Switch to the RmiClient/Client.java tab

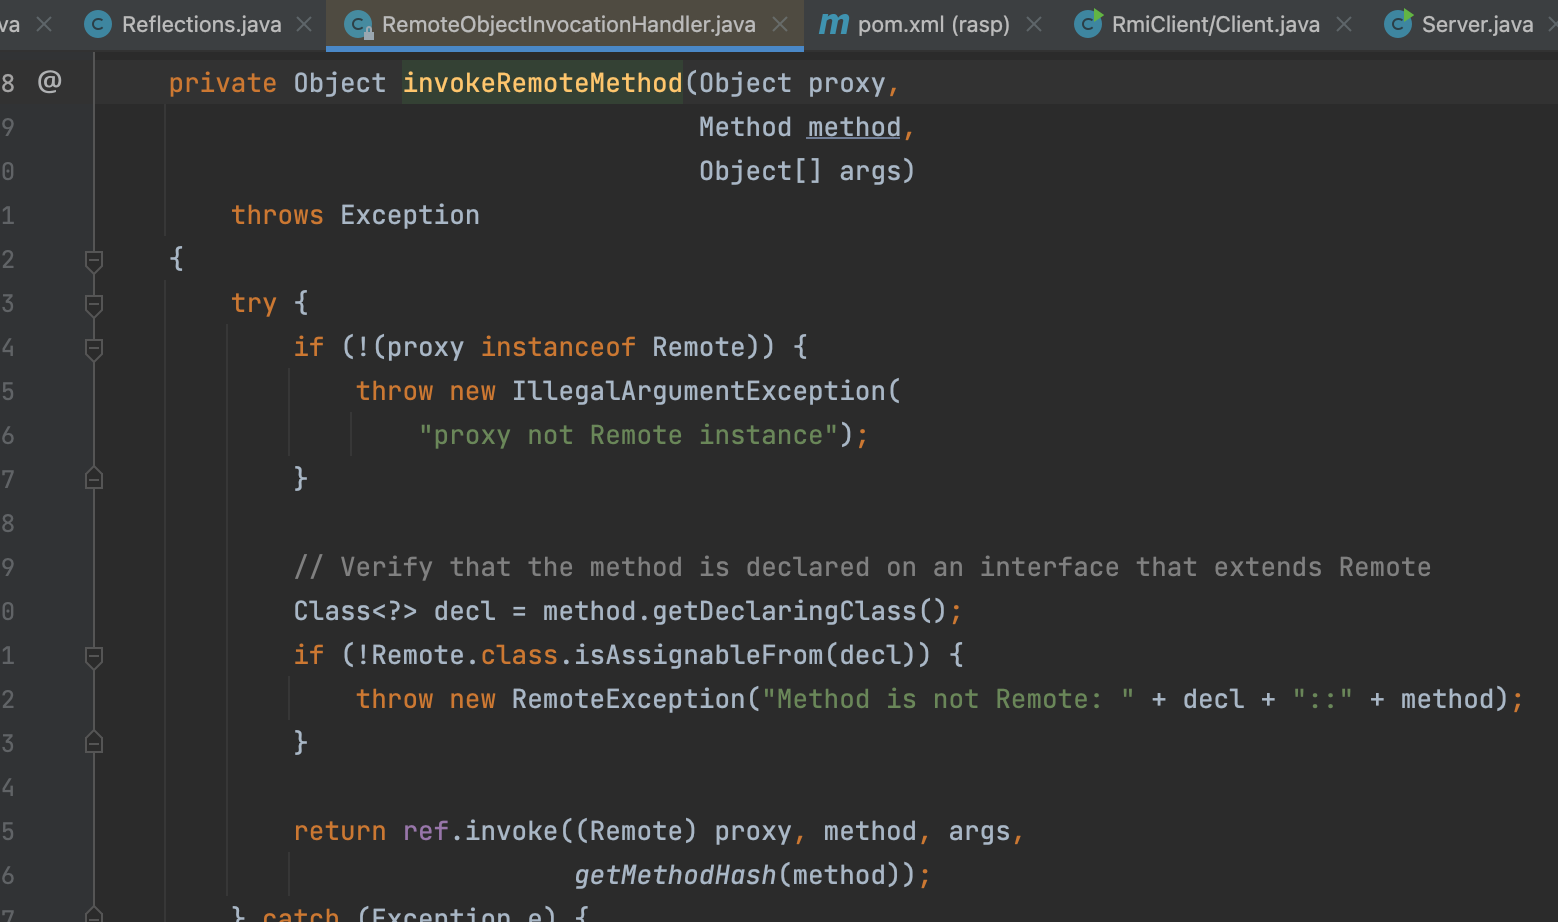click(x=1215, y=24)
